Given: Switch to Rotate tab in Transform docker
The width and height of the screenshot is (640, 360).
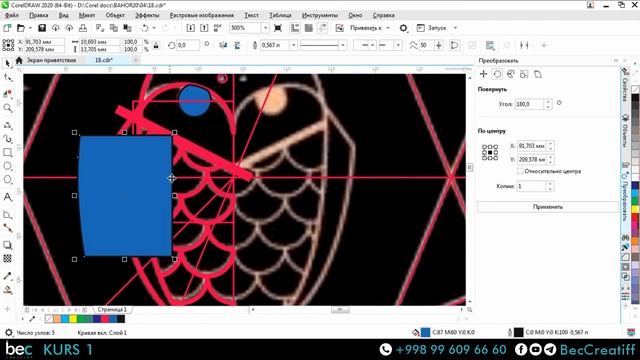Looking at the screenshot, I should point(497,74).
